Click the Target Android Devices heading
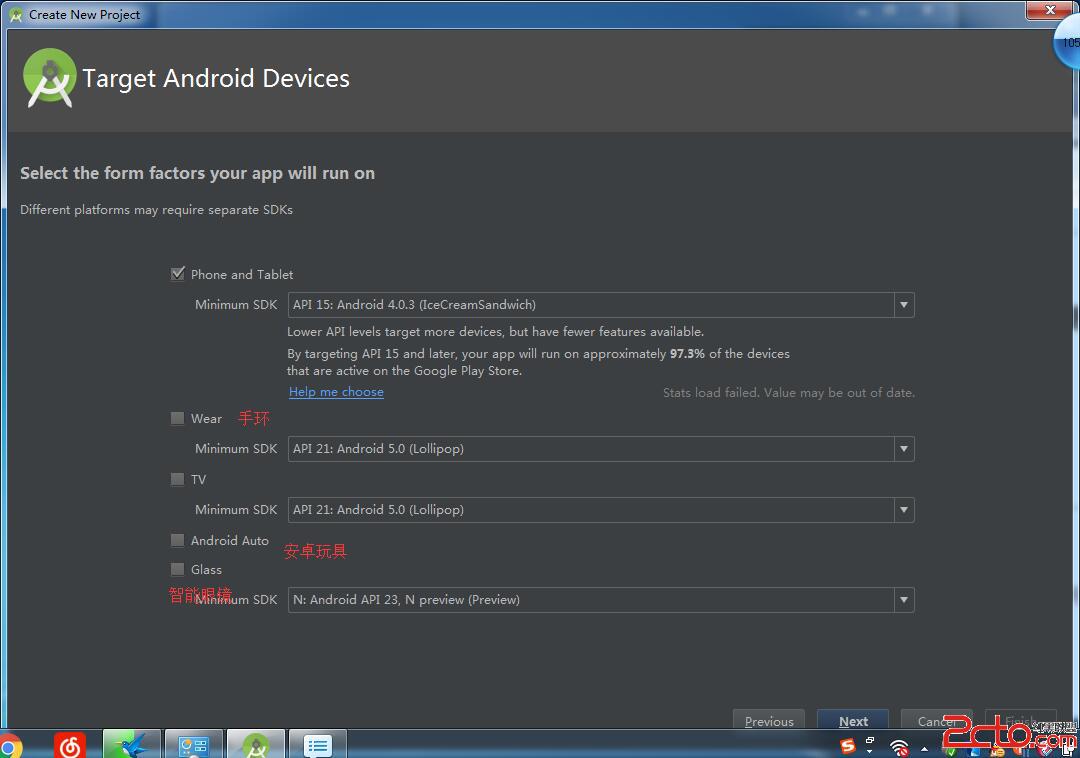The width and height of the screenshot is (1080, 758). tap(216, 78)
